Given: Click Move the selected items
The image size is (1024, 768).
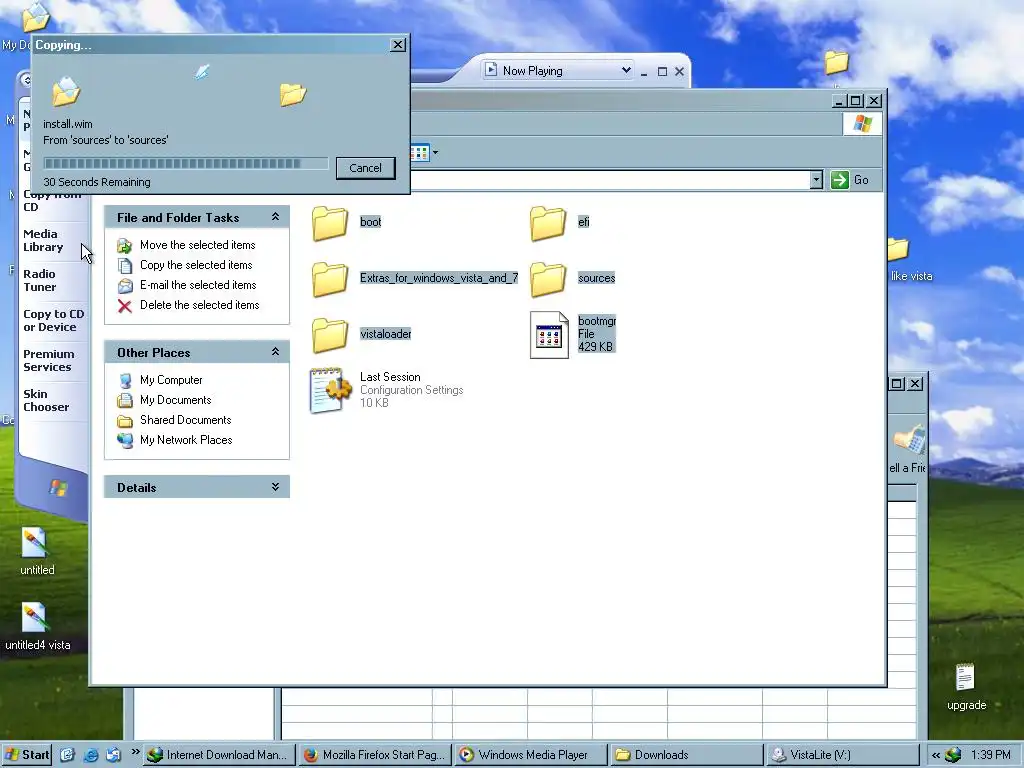Looking at the screenshot, I should tap(197, 245).
